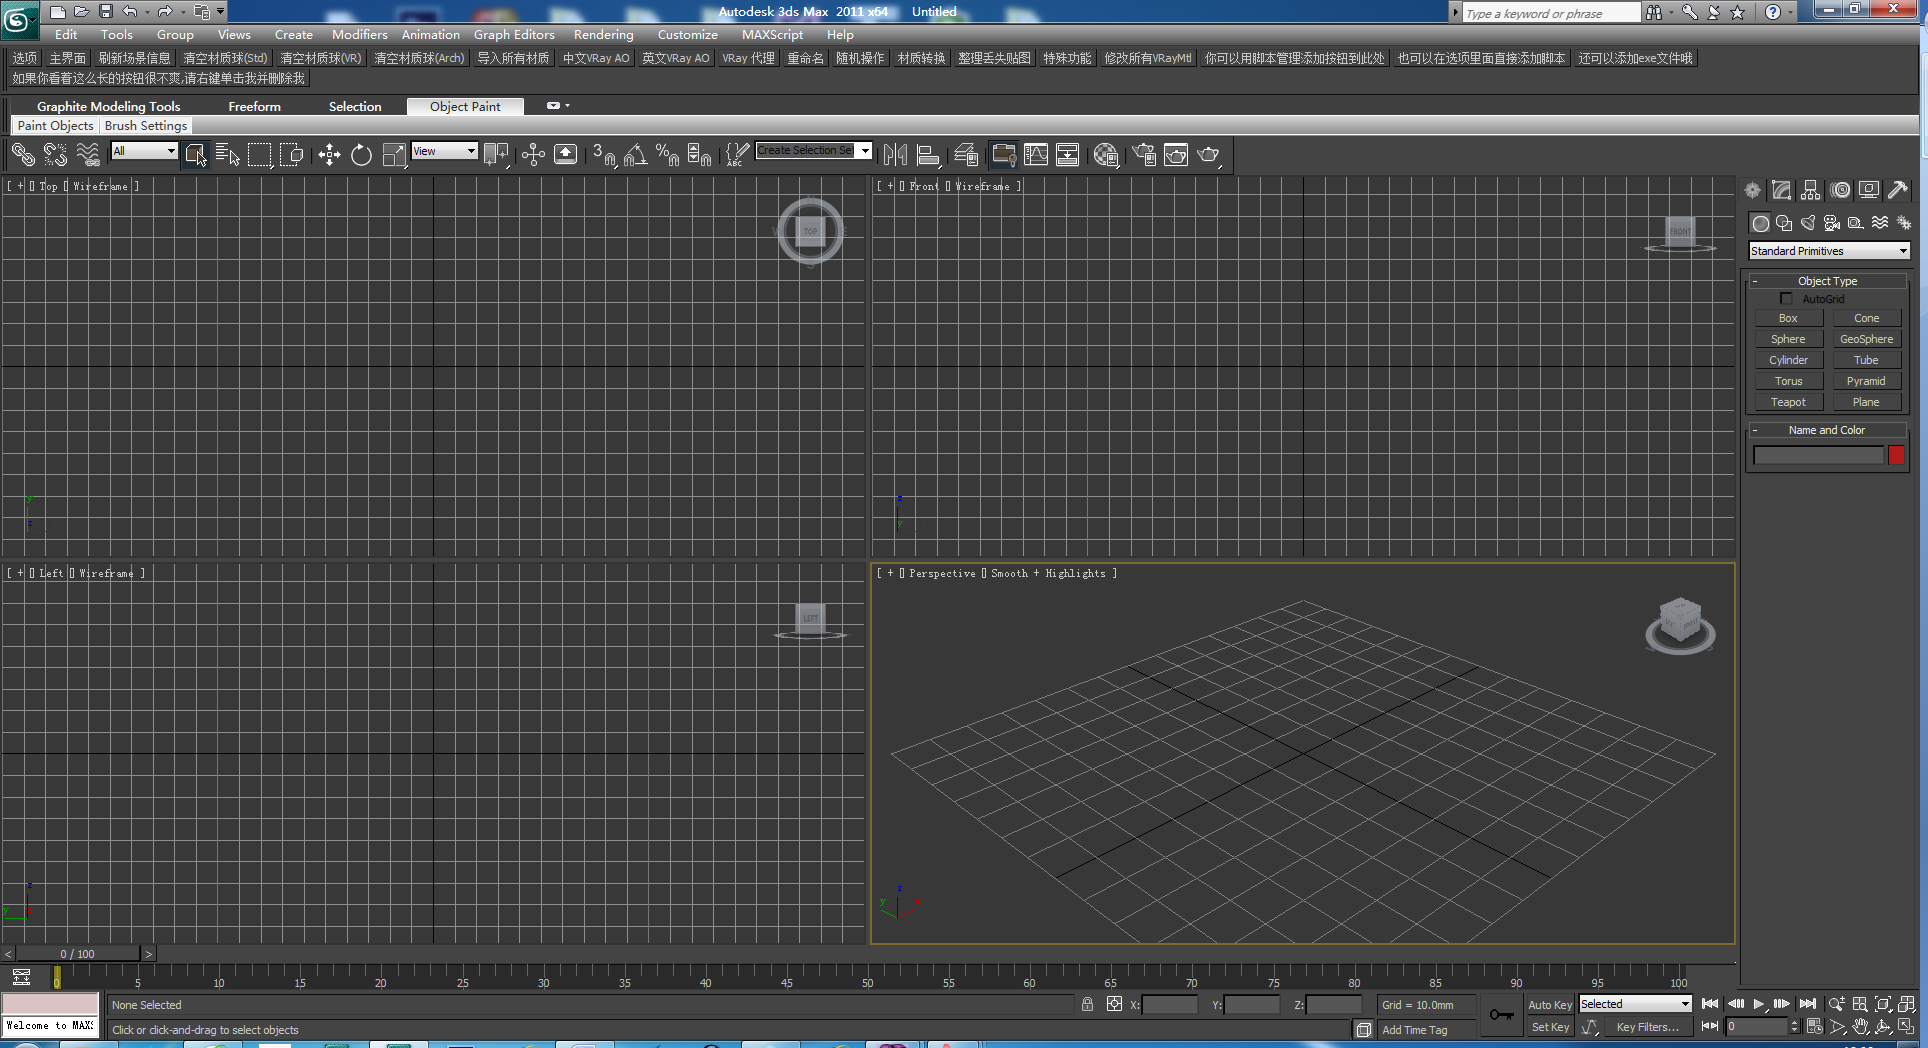Activate the Rotate tool

[x=361, y=155]
